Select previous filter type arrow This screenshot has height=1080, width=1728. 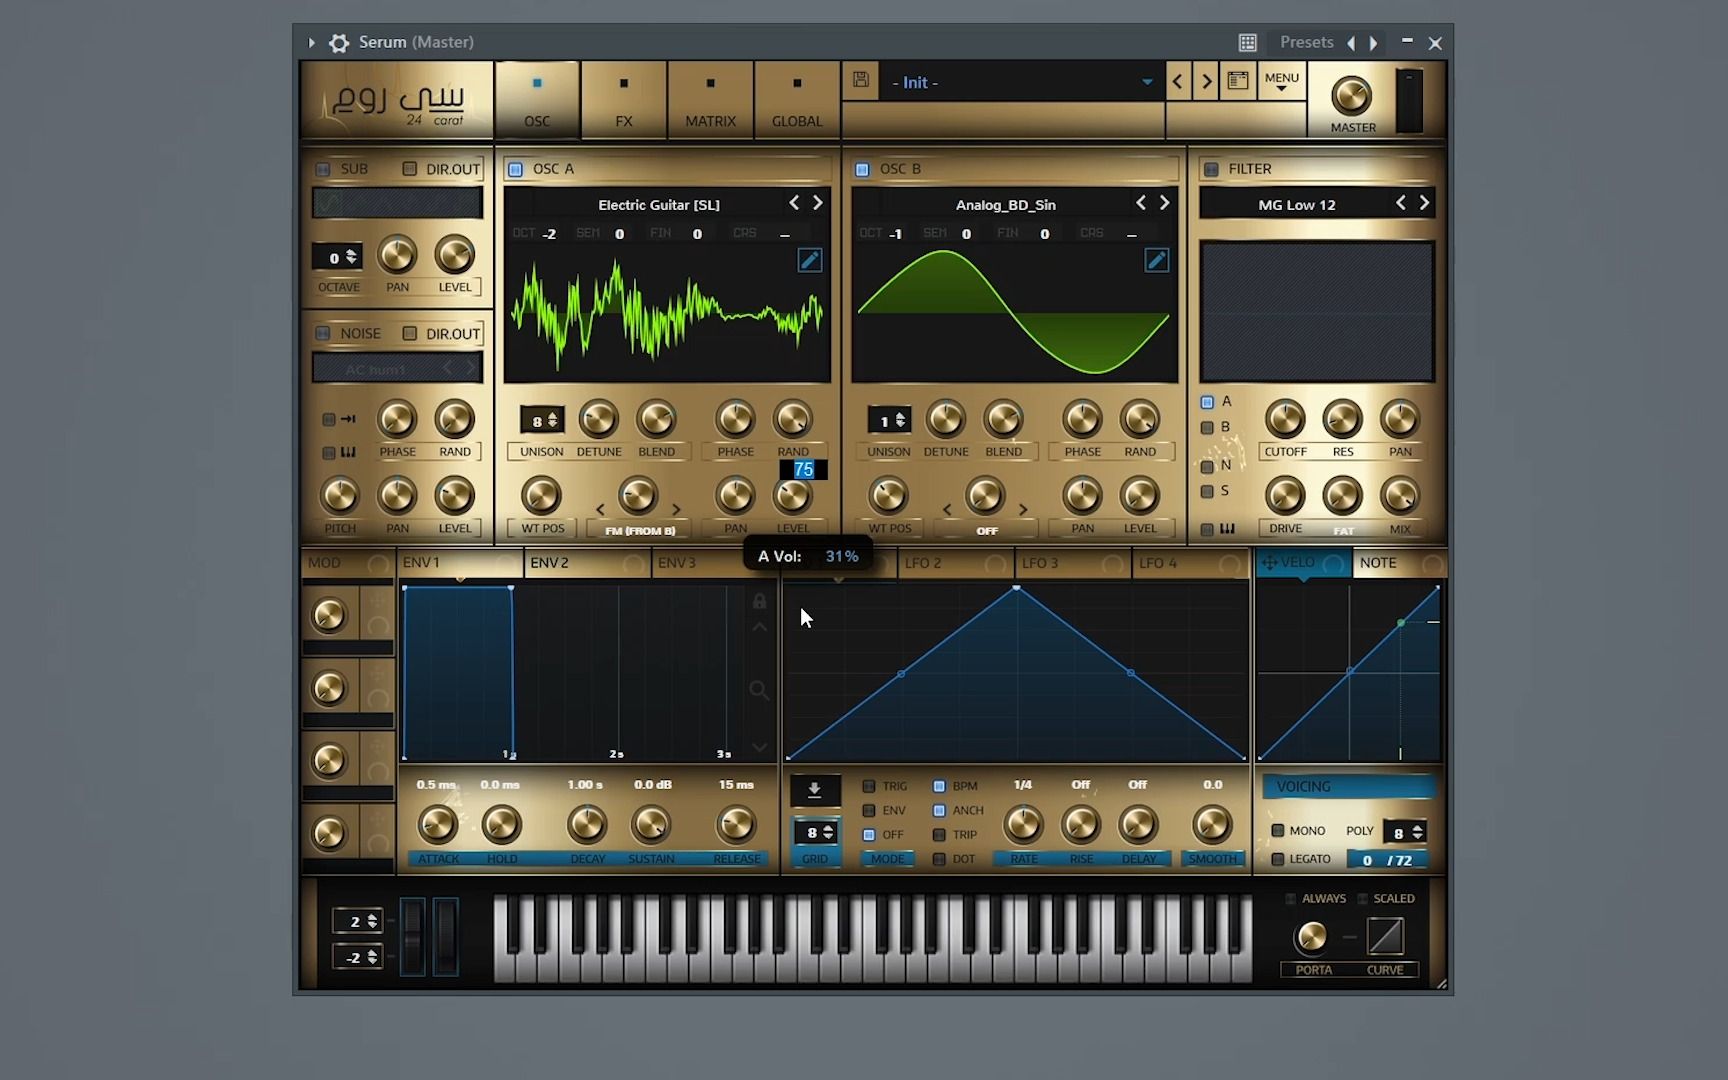pyautogui.click(x=1401, y=203)
